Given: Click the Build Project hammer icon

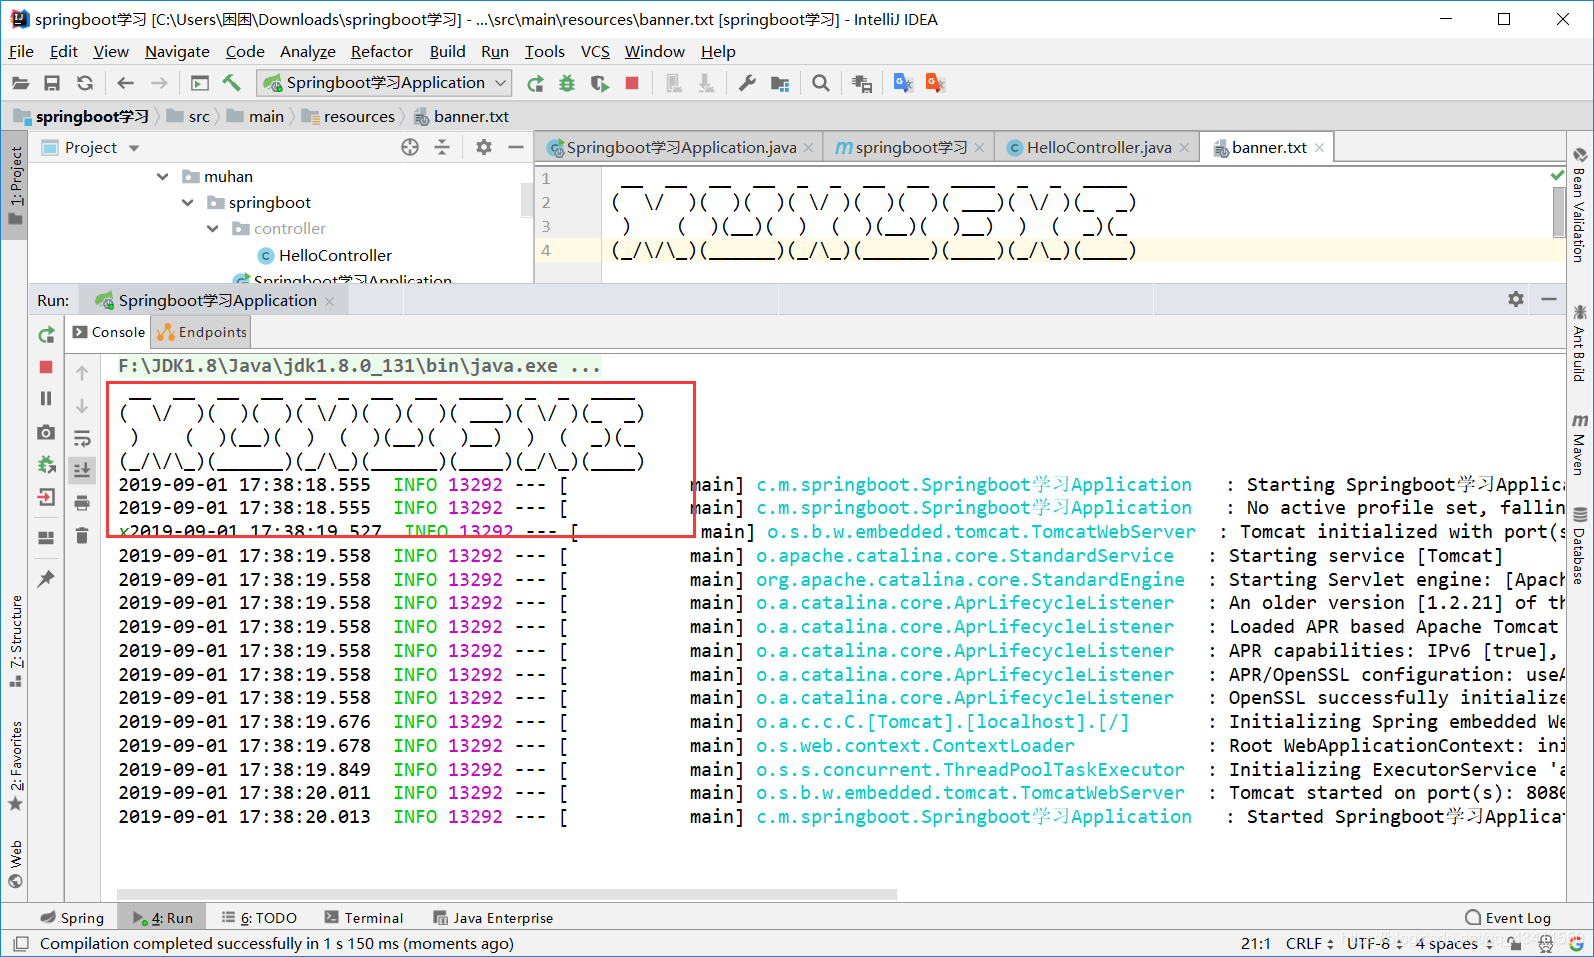Looking at the screenshot, I should click(232, 83).
